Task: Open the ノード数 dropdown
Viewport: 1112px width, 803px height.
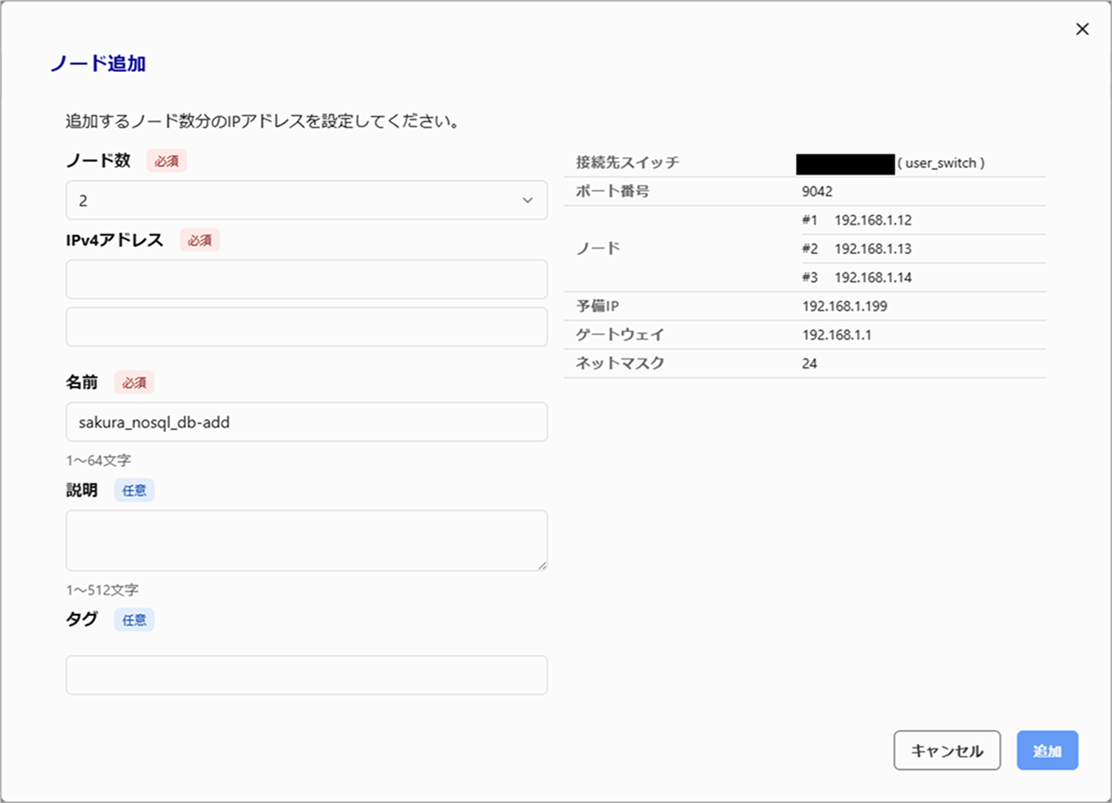Action: click(305, 200)
